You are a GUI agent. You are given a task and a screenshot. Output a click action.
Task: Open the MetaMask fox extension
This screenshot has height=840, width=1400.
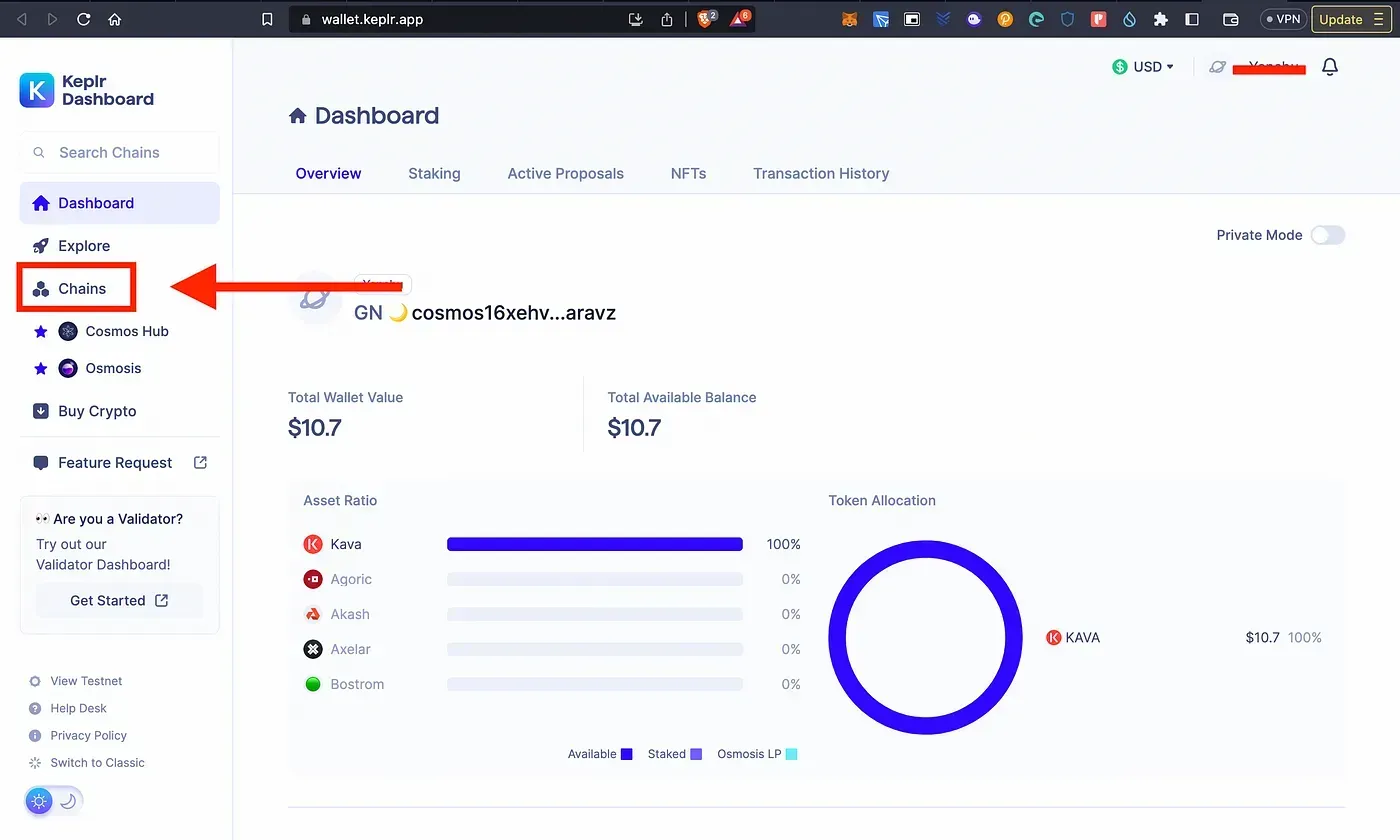coord(849,19)
